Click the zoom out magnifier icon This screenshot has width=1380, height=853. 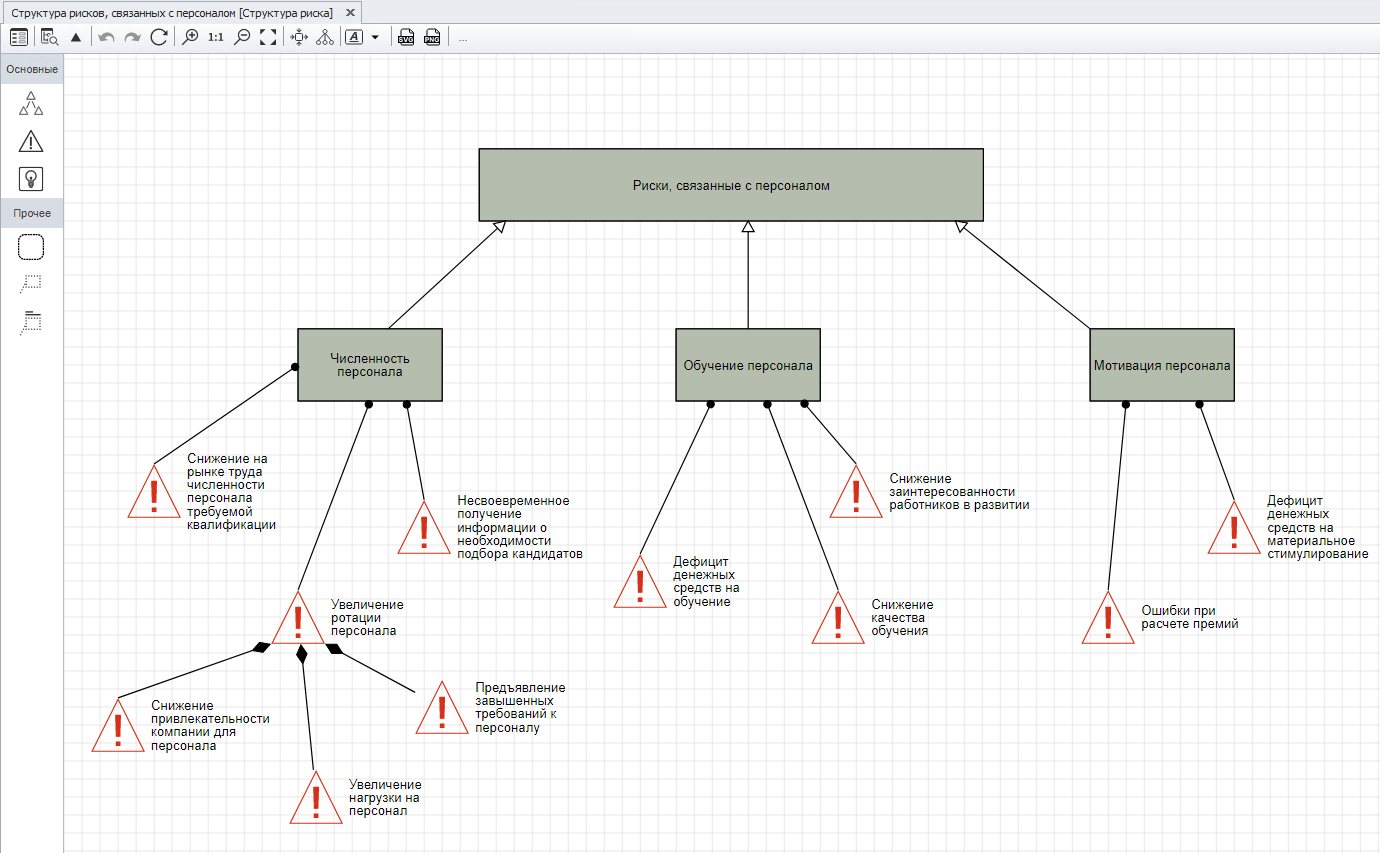(x=242, y=37)
